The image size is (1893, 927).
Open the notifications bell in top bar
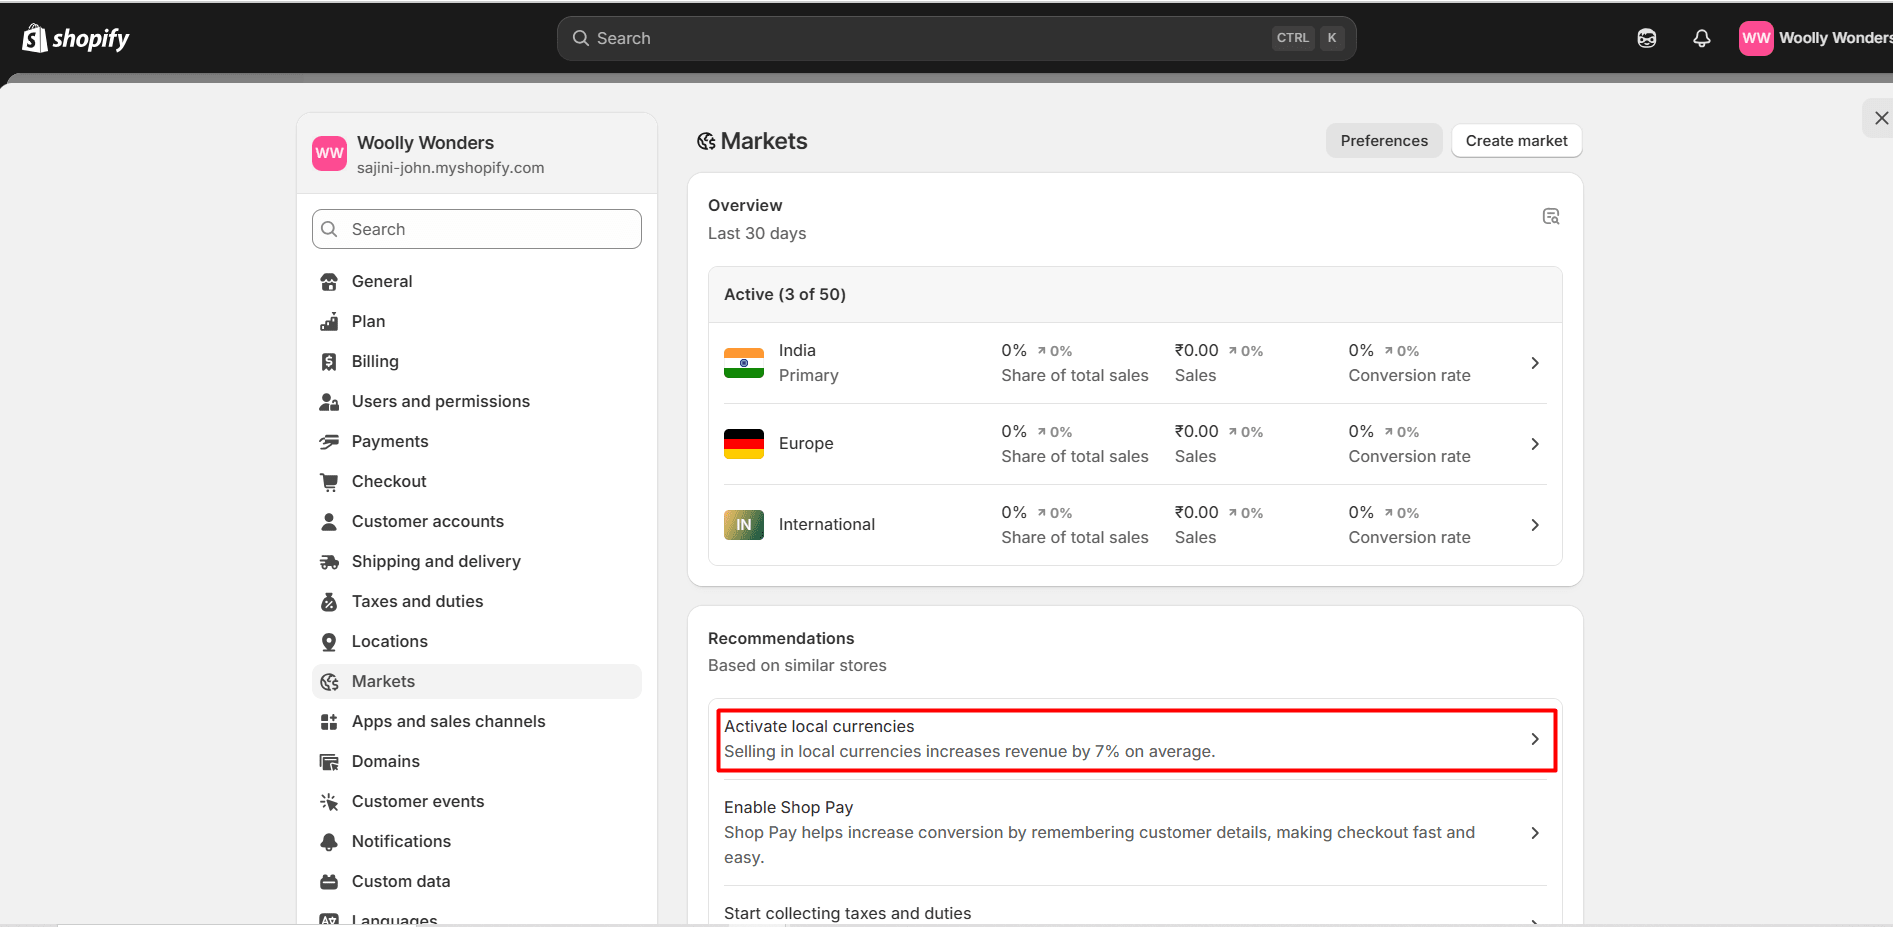coord(1702,38)
